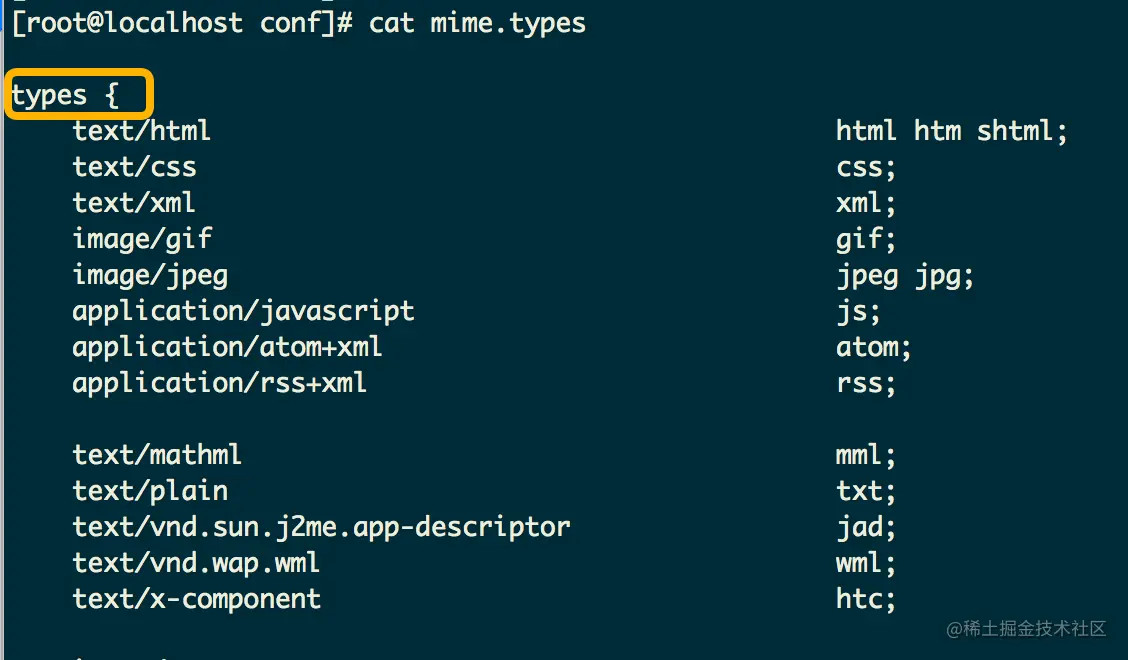The height and width of the screenshot is (660, 1128).
Task: Click the image/jpeg entry
Action: tap(150, 276)
